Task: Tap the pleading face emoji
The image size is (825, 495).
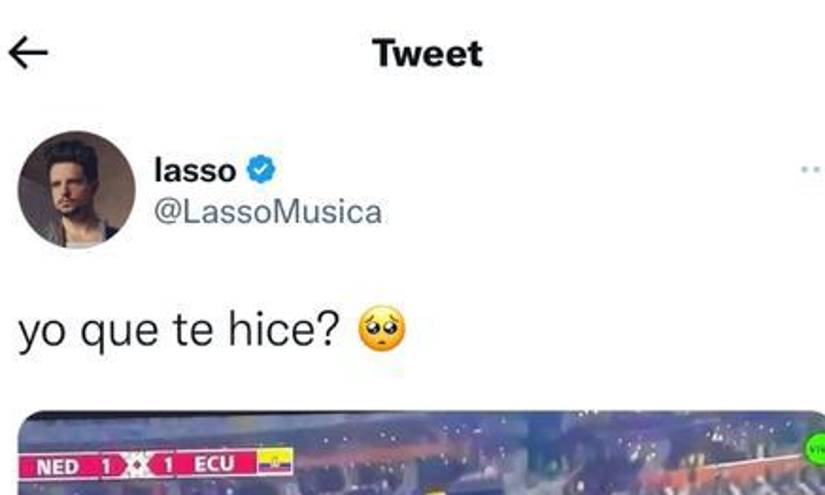Action: pyautogui.click(x=382, y=329)
